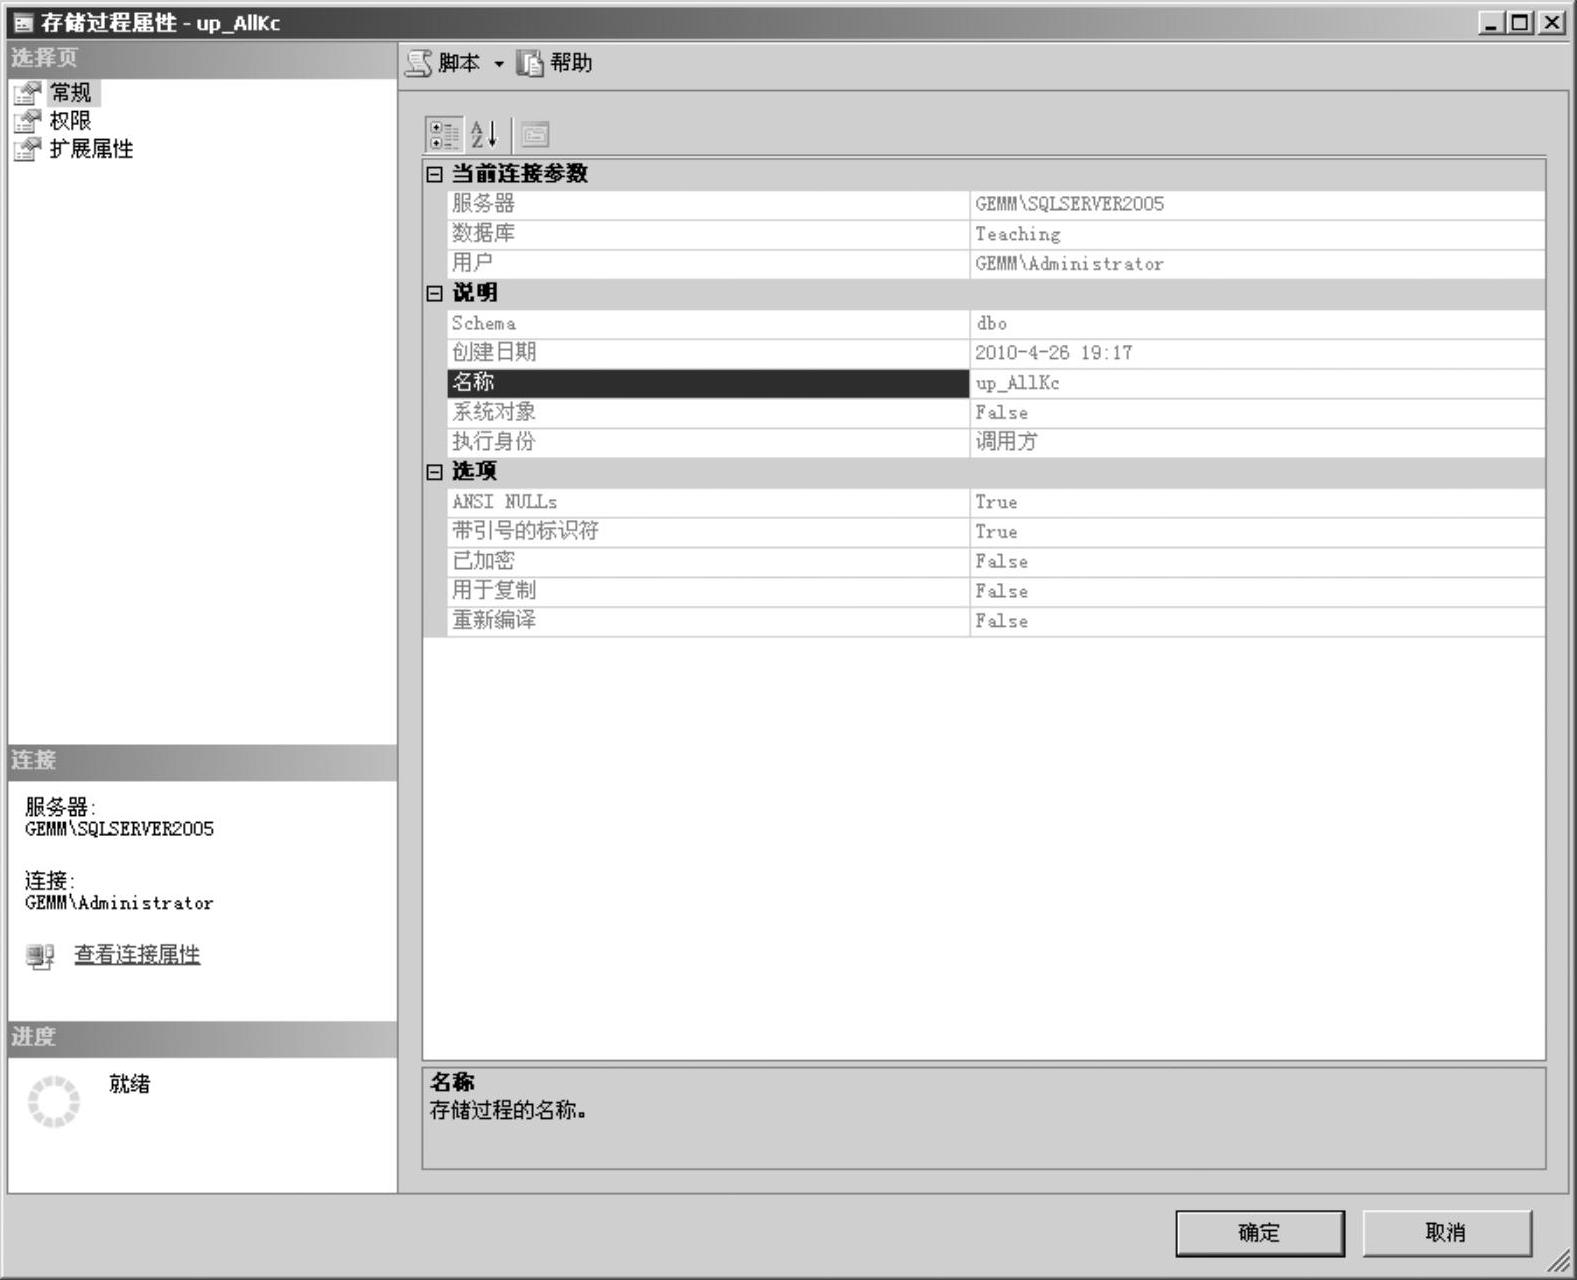Select the 已加密 property row
The image size is (1577, 1280).
point(996,562)
